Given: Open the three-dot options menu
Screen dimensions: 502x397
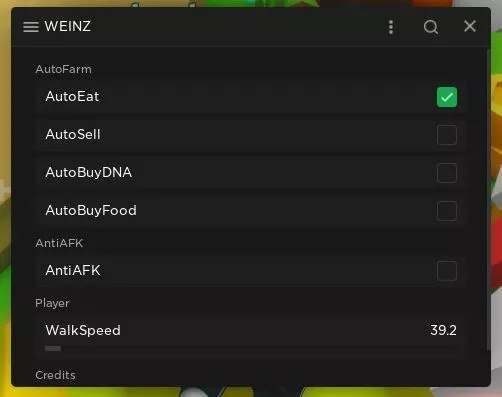Looking at the screenshot, I should click(391, 27).
